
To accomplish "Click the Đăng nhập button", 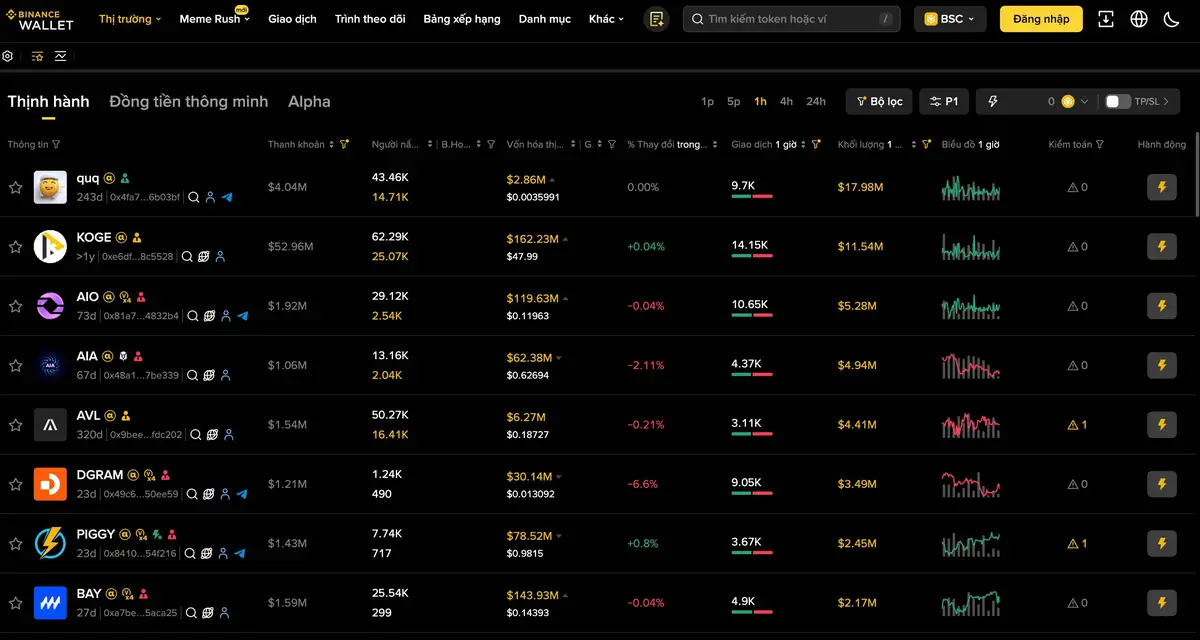I will [x=1041, y=19].
